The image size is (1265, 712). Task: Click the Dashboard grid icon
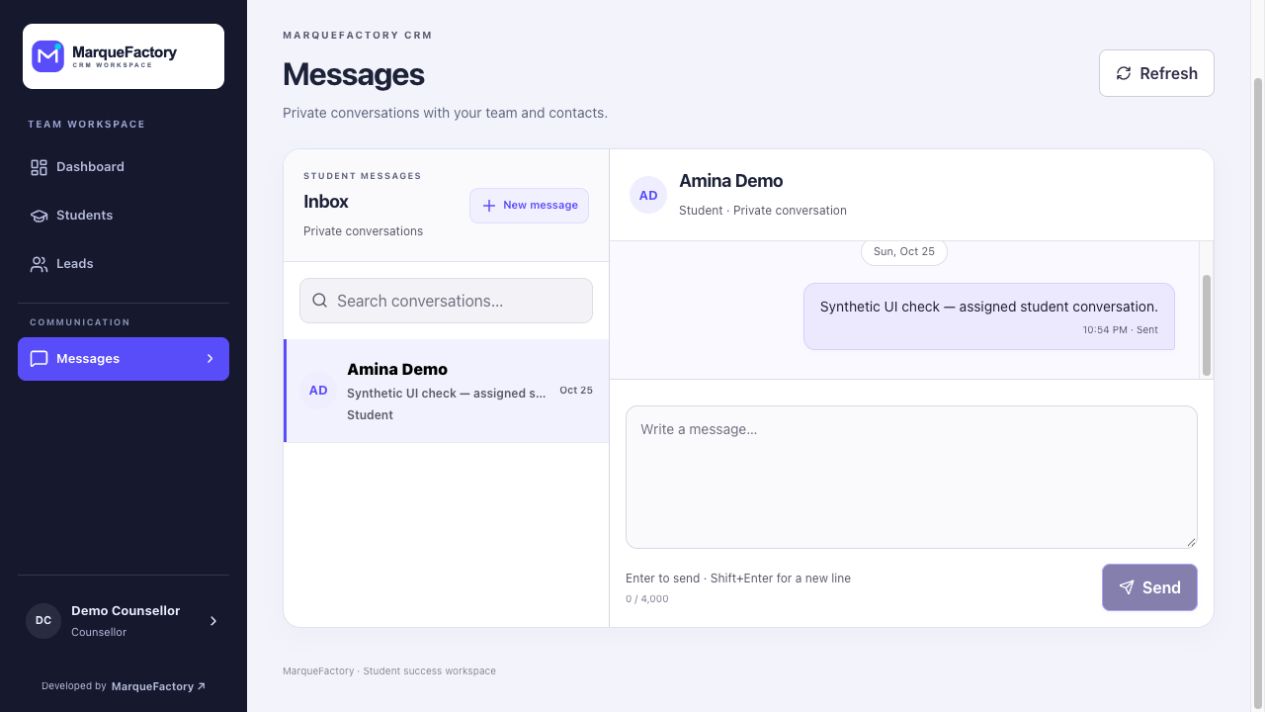pyautogui.click(x=39, y=167)
